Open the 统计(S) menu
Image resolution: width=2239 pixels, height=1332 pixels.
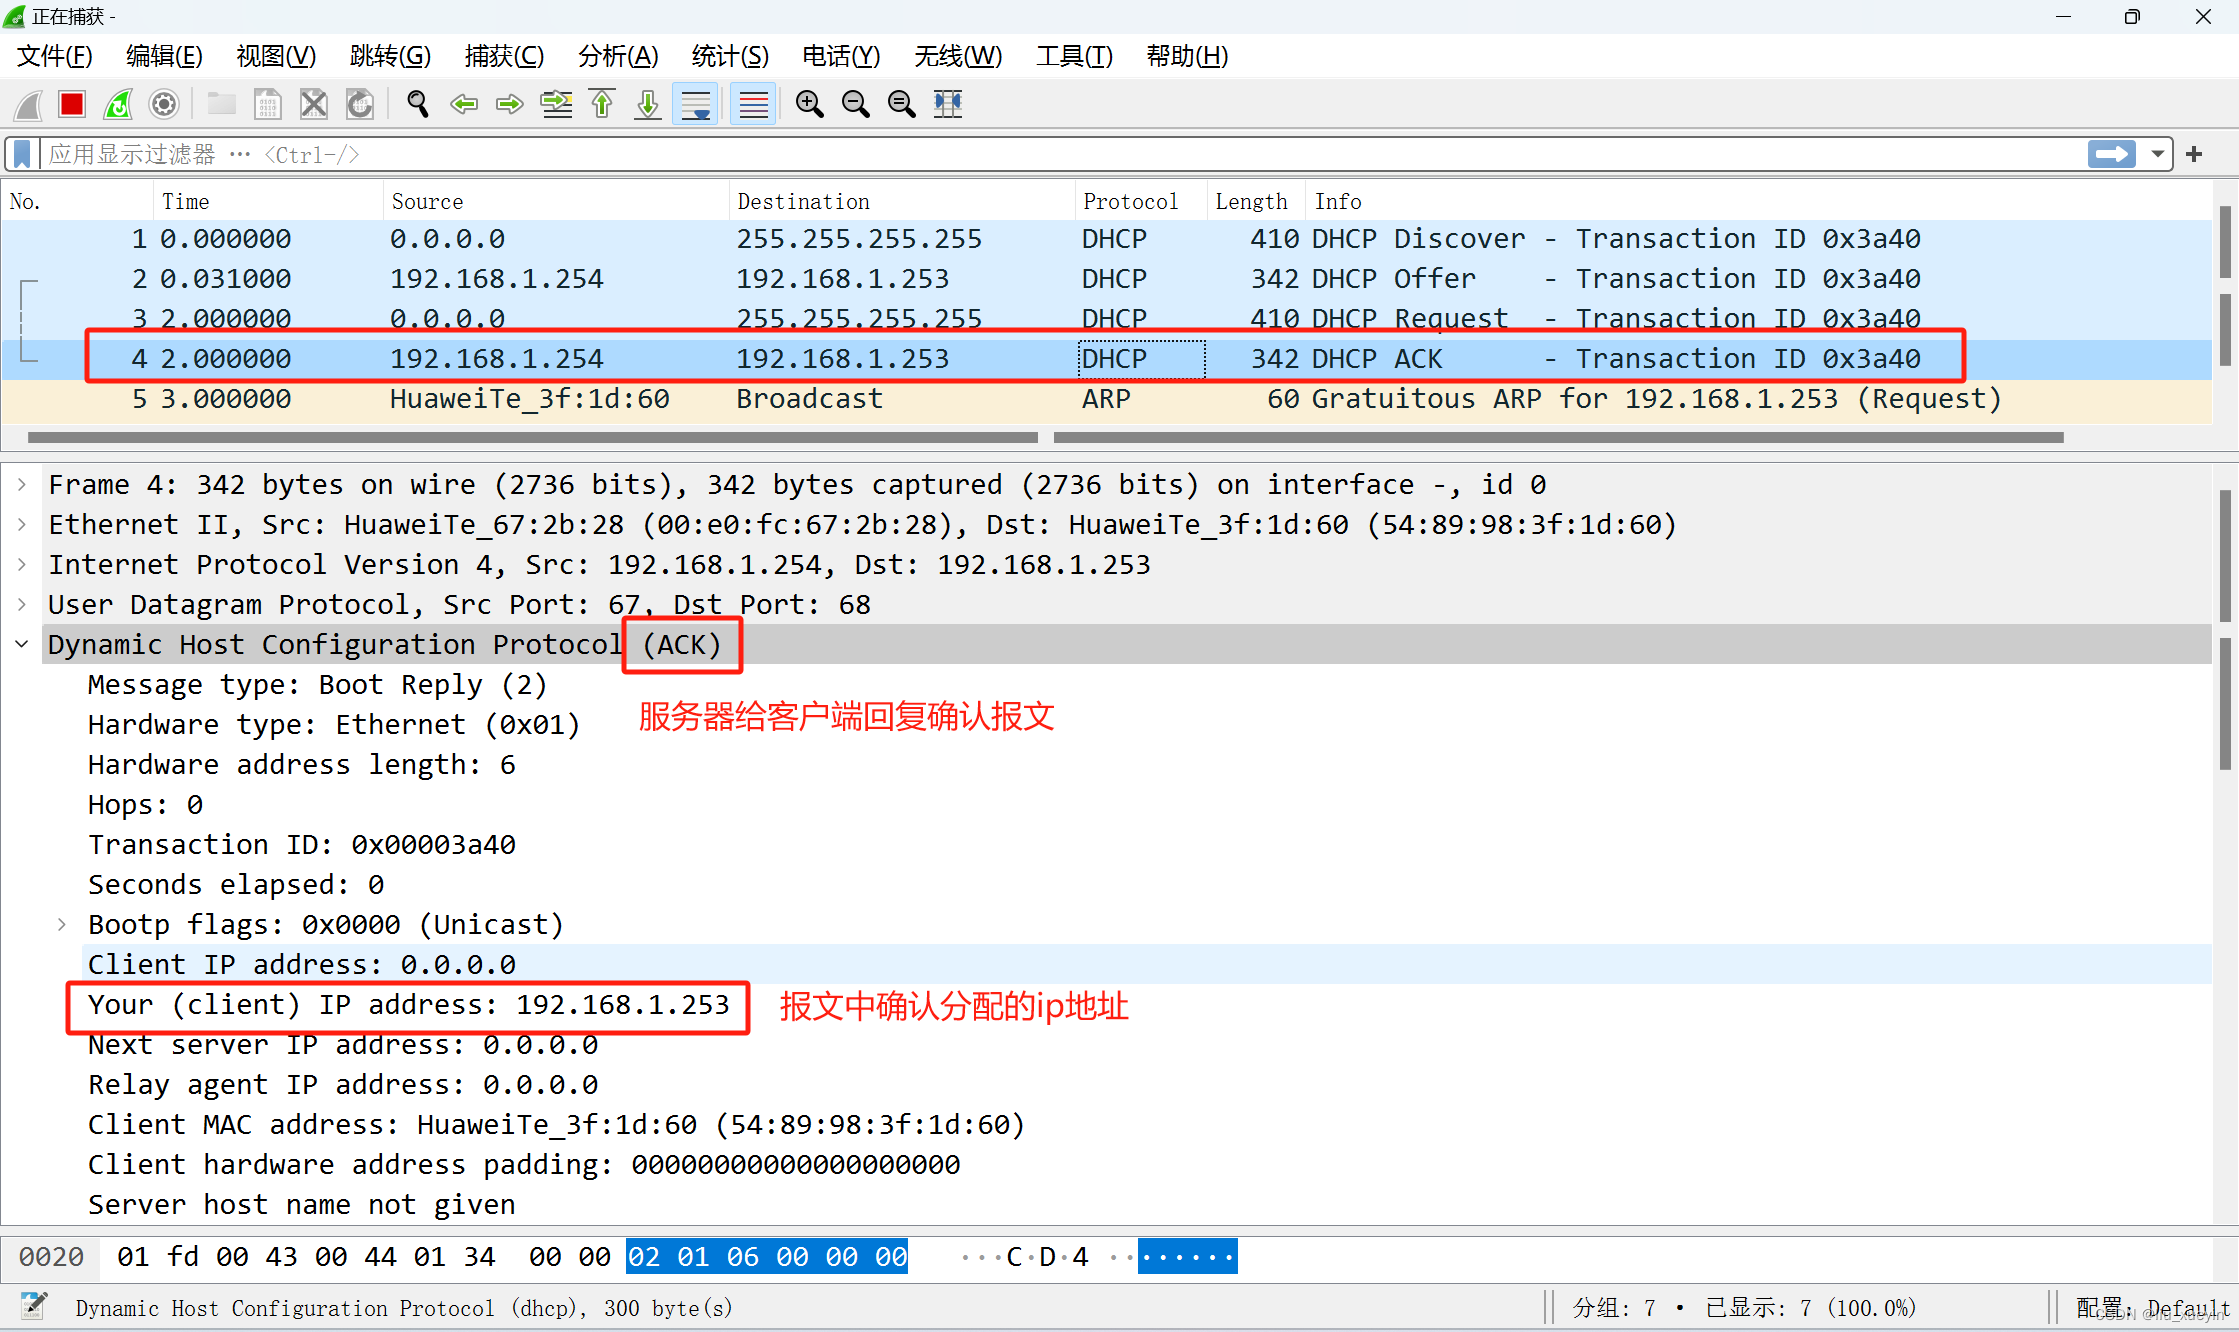tap(729, 56)
